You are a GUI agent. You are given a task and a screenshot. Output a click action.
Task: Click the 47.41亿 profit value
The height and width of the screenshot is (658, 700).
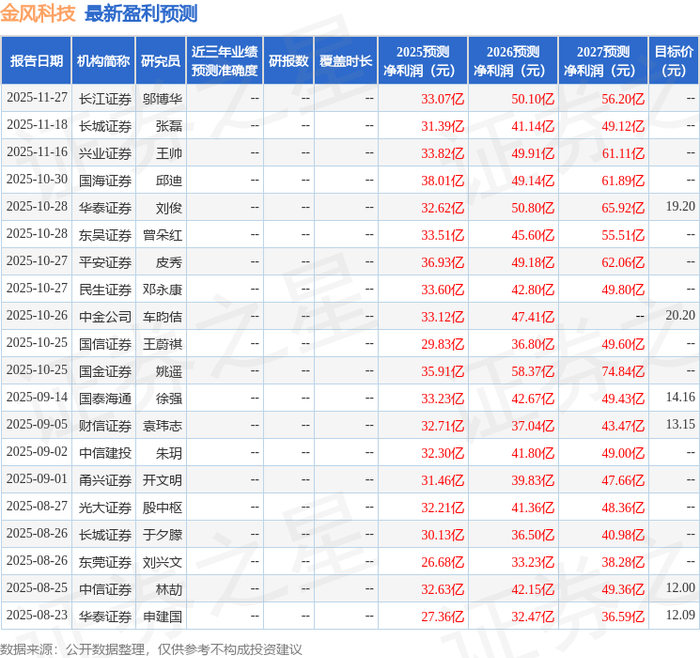pos(533,317)
